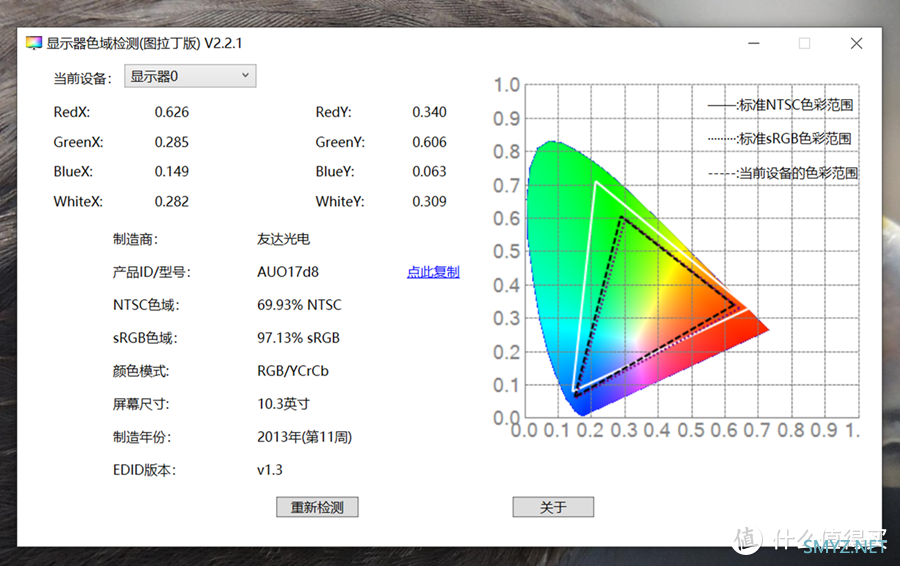900x566 pixels.
Task: Open the 当前设备 display dropdown
Action: pyautogui.click(x=190, y=76)
